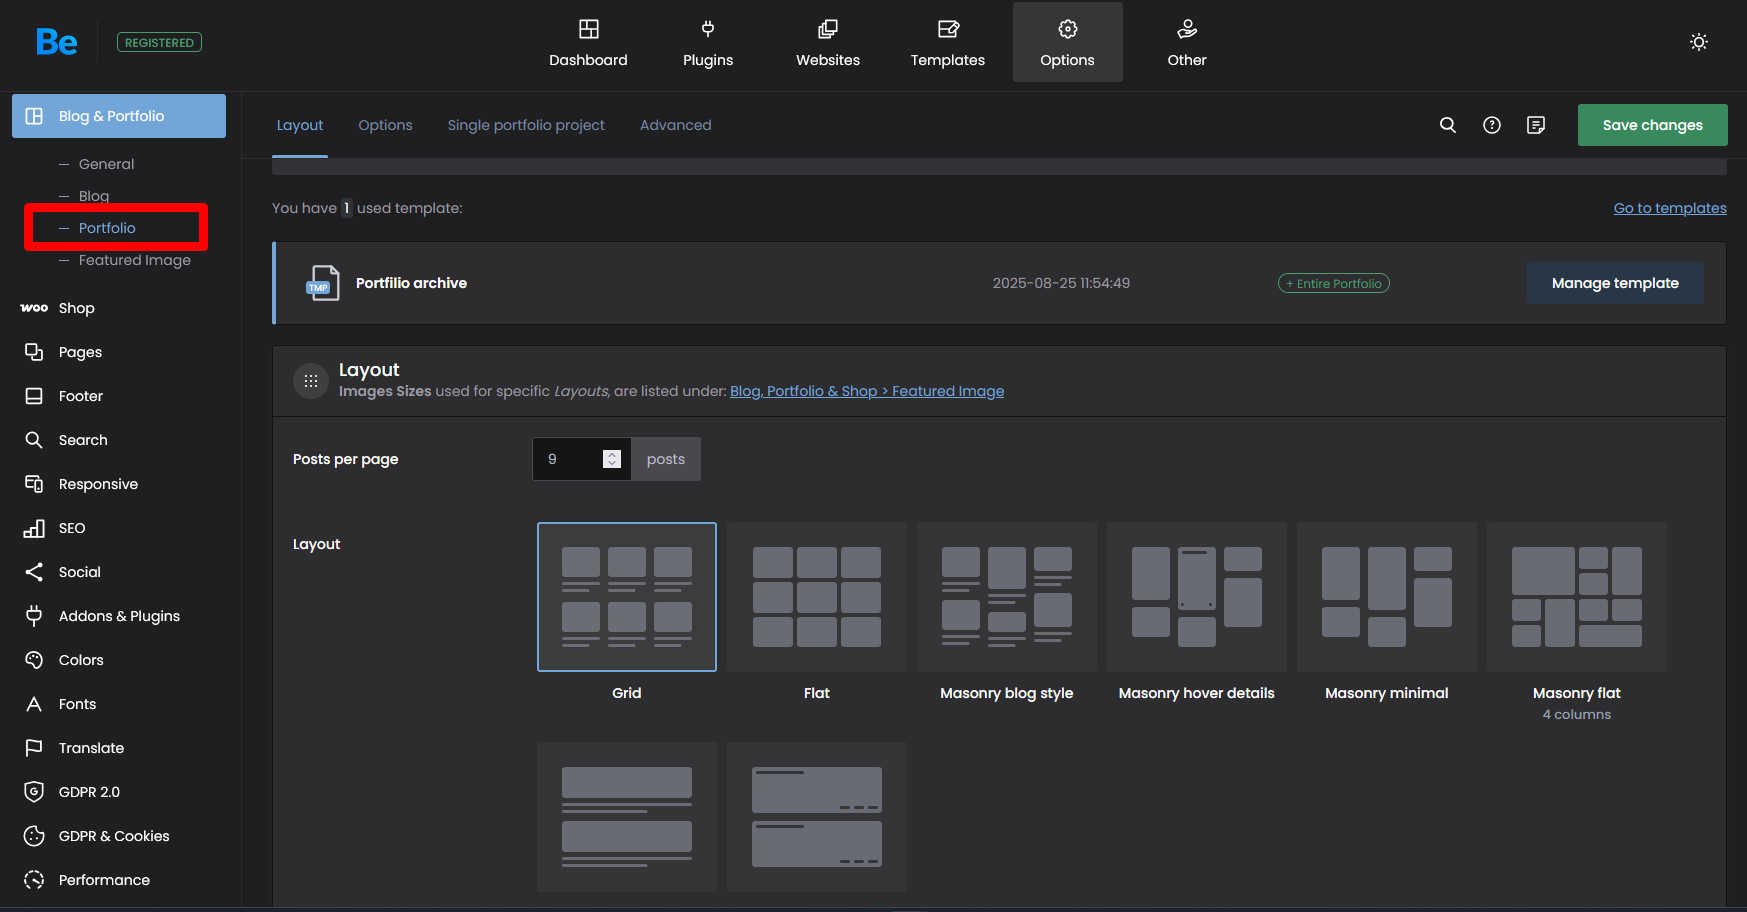Screen dimensions: 1747x912
Task: Open Colors settings in the sidebar
Action: tap(81, 660)
